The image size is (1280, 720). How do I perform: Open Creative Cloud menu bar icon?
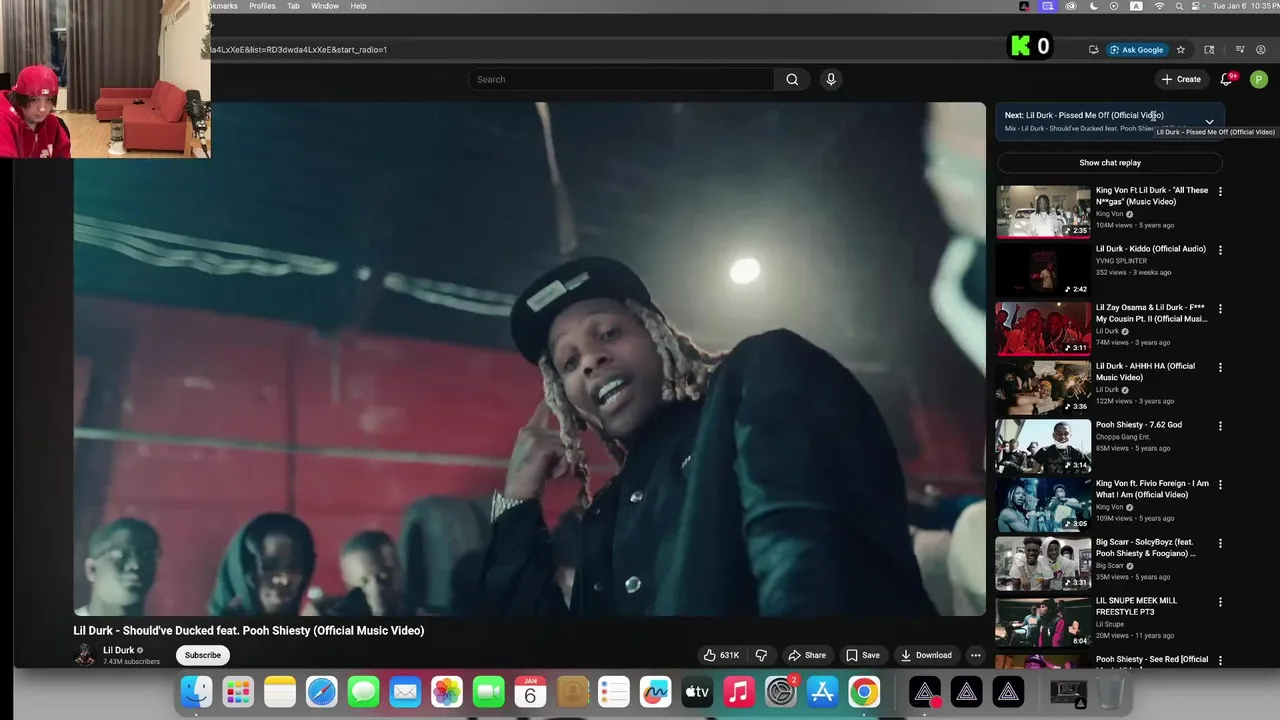click(1071, 6)
